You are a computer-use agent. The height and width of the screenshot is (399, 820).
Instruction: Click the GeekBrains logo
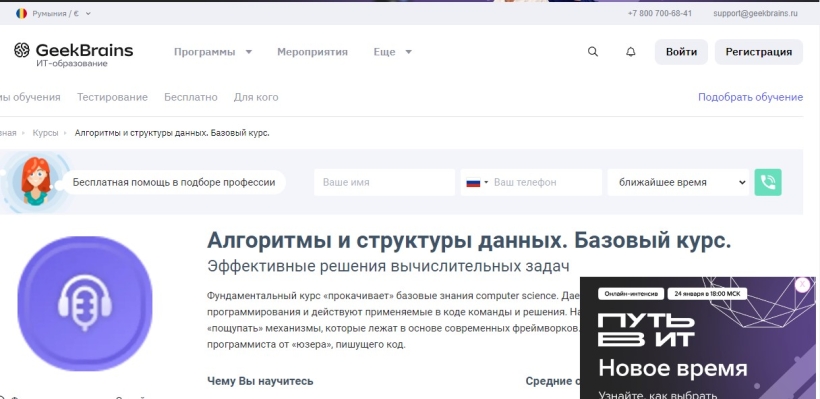coord(73,54)
